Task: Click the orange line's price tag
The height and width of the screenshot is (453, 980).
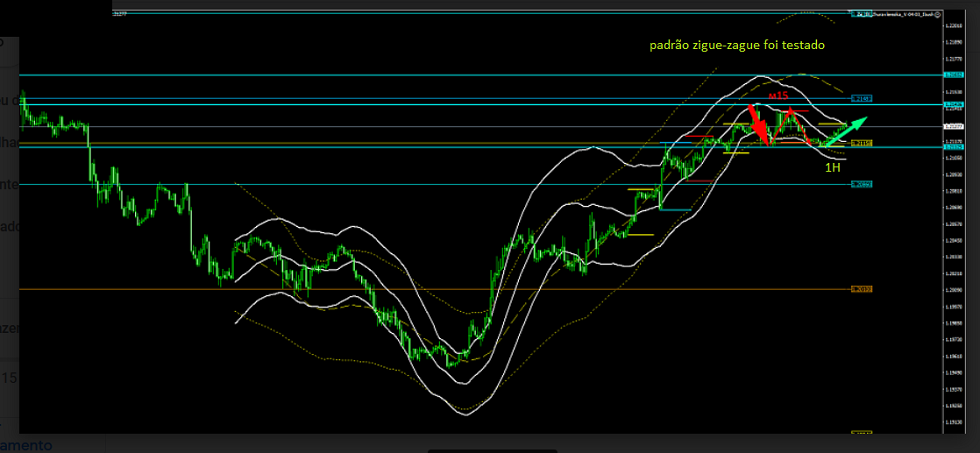Action: click(861, 289)
